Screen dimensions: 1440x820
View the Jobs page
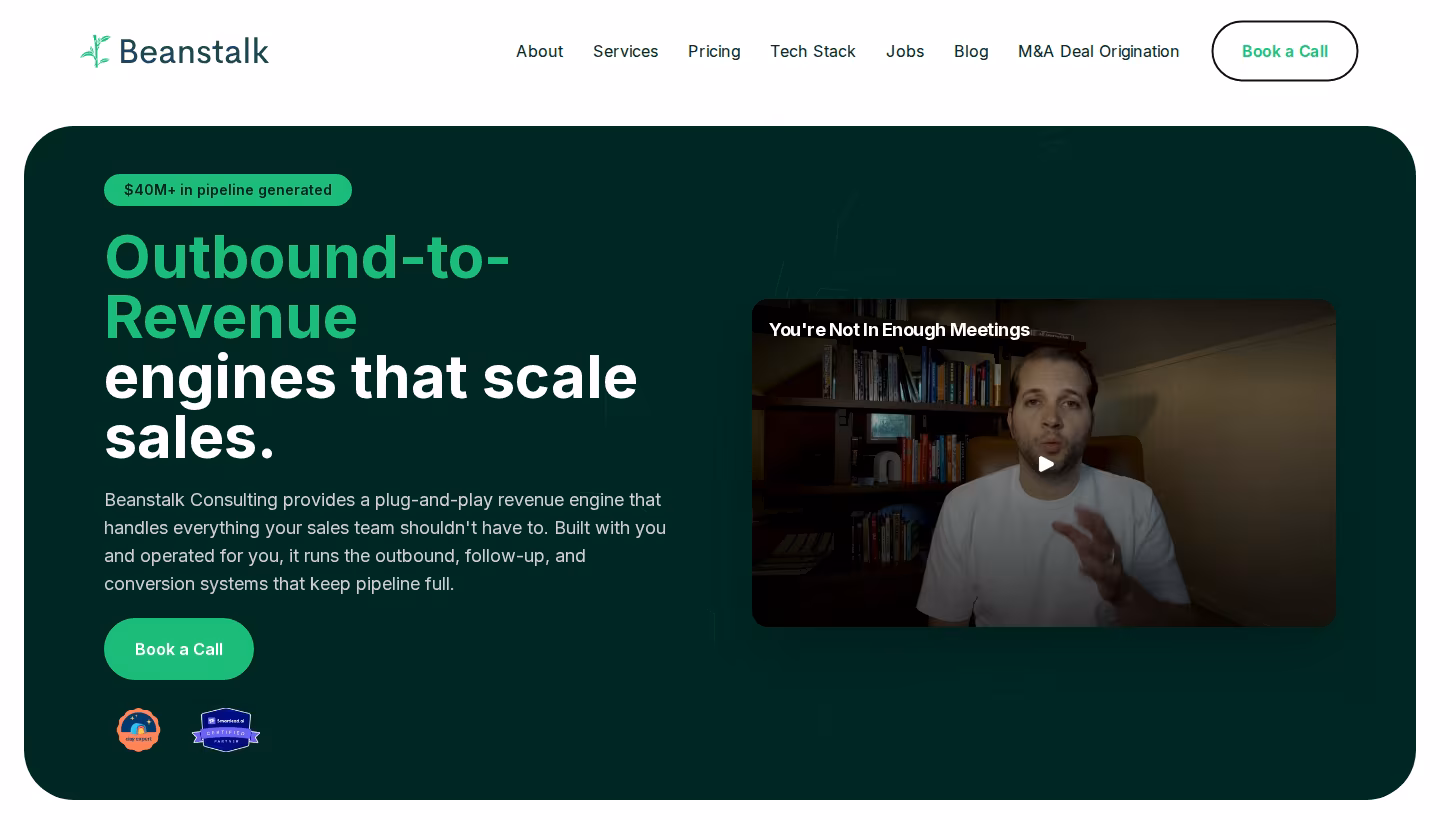[904, 51]
